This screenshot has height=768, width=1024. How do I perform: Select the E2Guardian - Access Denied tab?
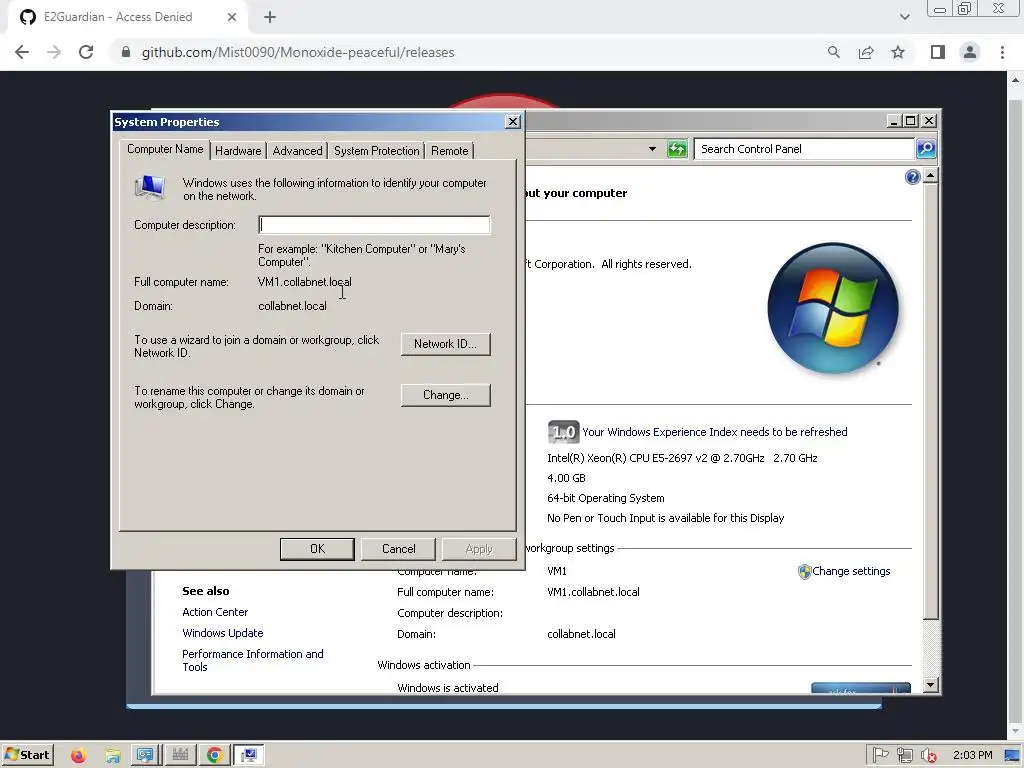point(118,17)
